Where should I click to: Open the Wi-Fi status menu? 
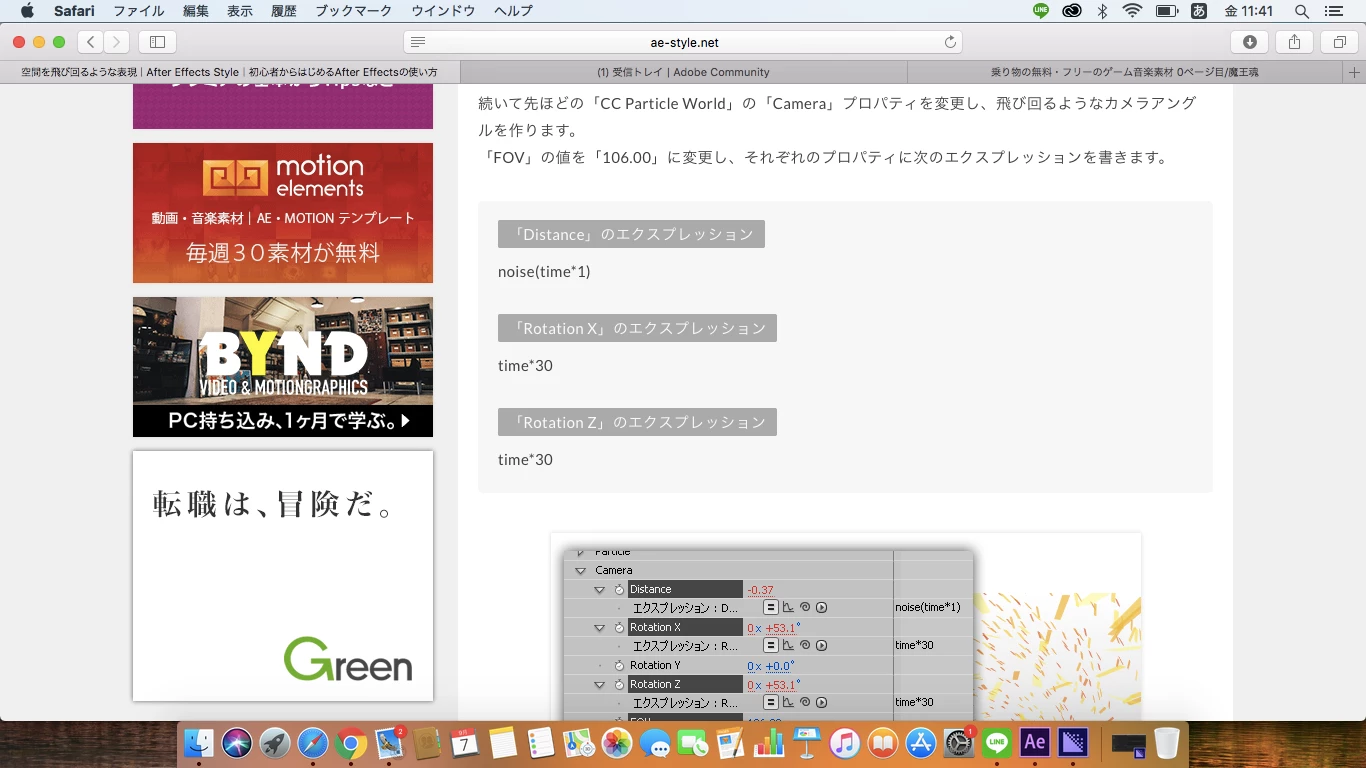pos(1132,11)
